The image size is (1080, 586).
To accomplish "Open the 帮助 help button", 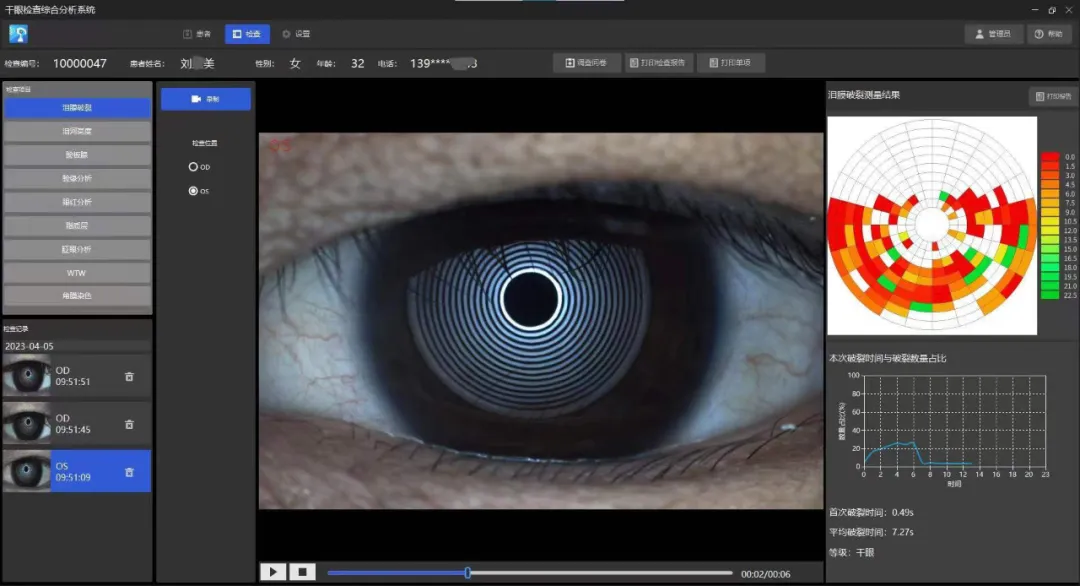I will (x=1048, y=34).
